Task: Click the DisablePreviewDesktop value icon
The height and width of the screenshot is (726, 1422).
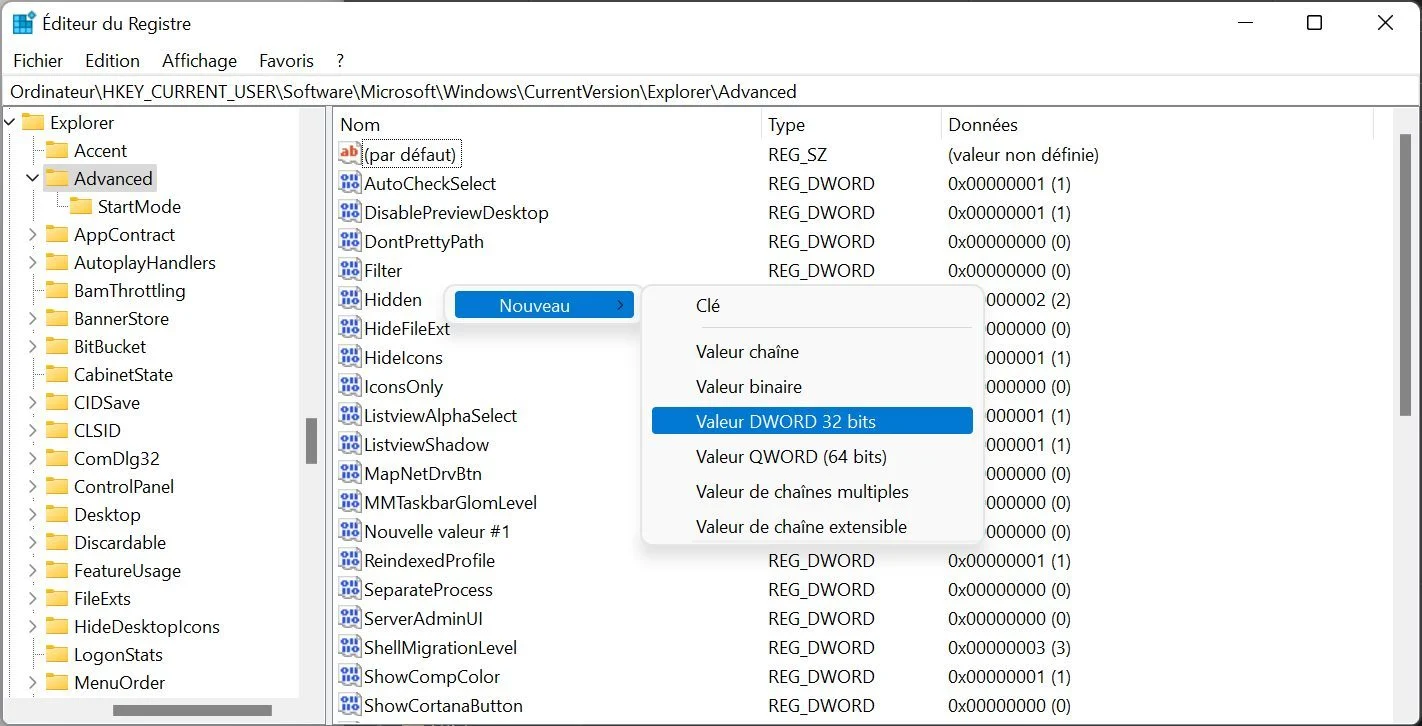Action: coord(349,212)
